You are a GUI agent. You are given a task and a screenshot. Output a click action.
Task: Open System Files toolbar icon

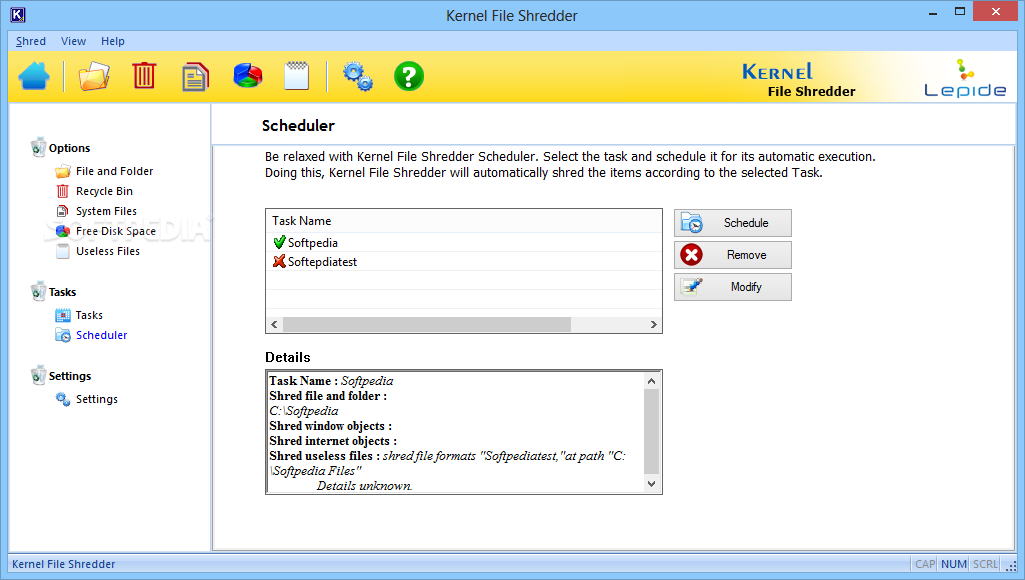click(x=195, y=77)
